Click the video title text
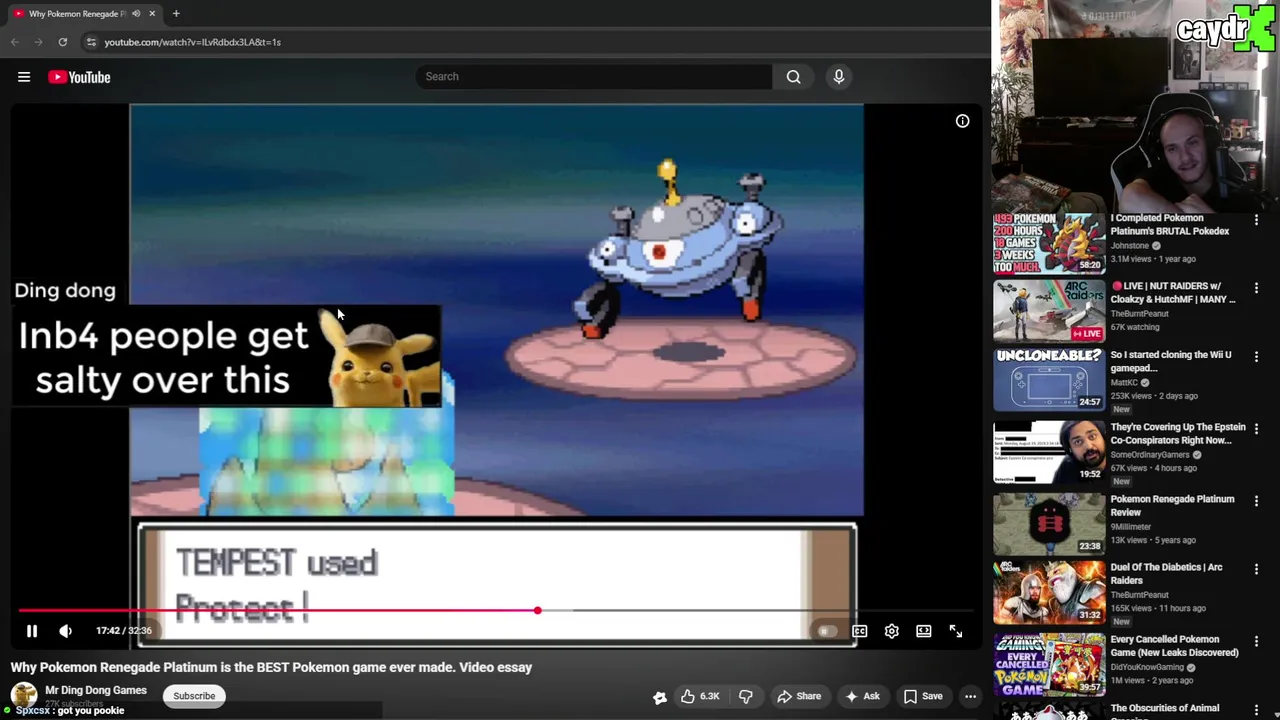 click(271, 667)
